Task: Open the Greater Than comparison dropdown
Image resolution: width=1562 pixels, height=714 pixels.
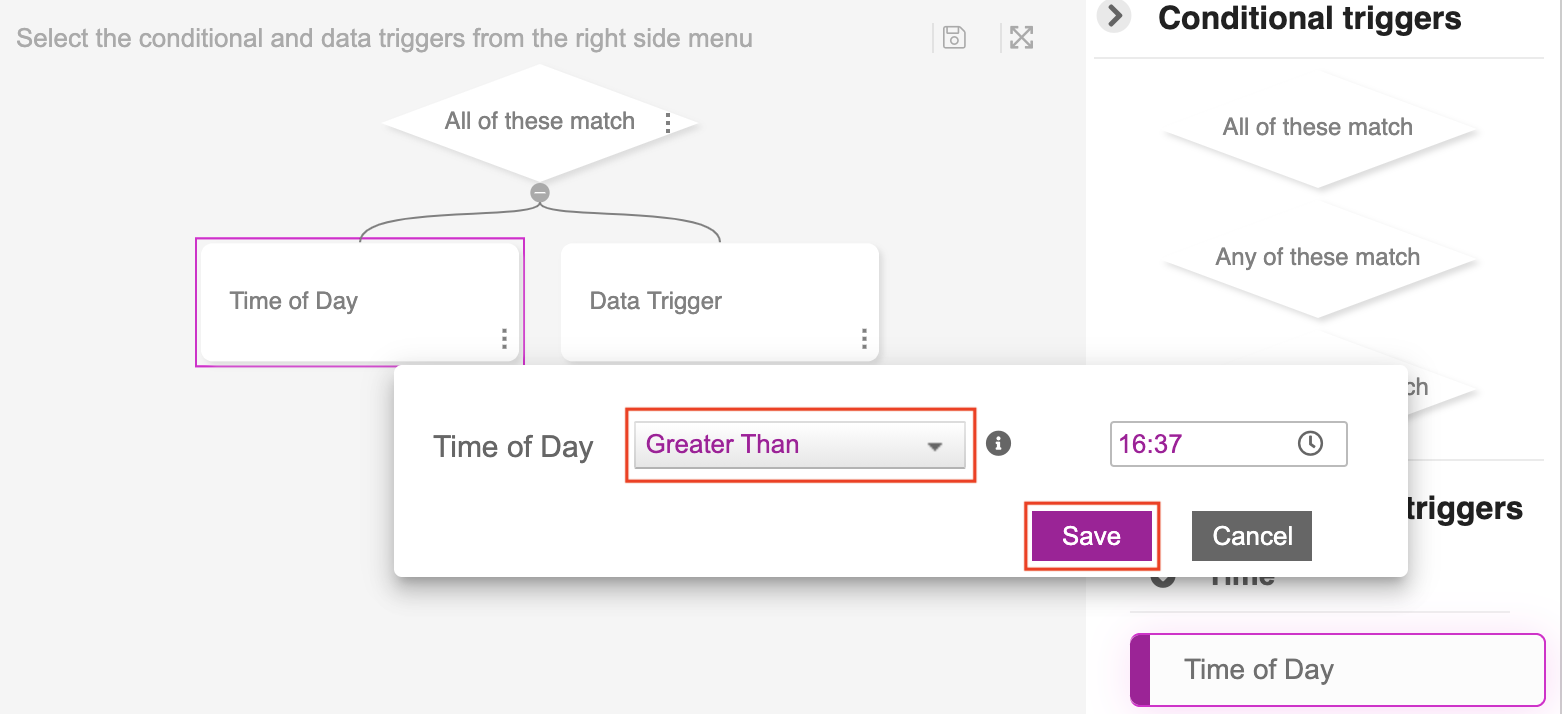Action: [799, 445]
